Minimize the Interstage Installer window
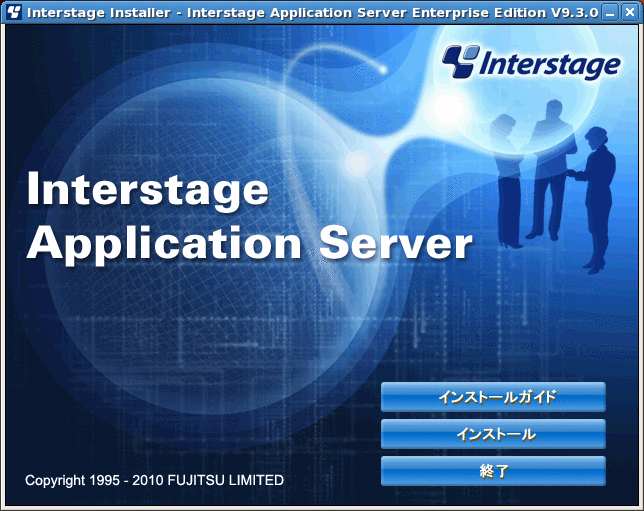The height and width of the screenshot is (511, 644). coord(610,13)
